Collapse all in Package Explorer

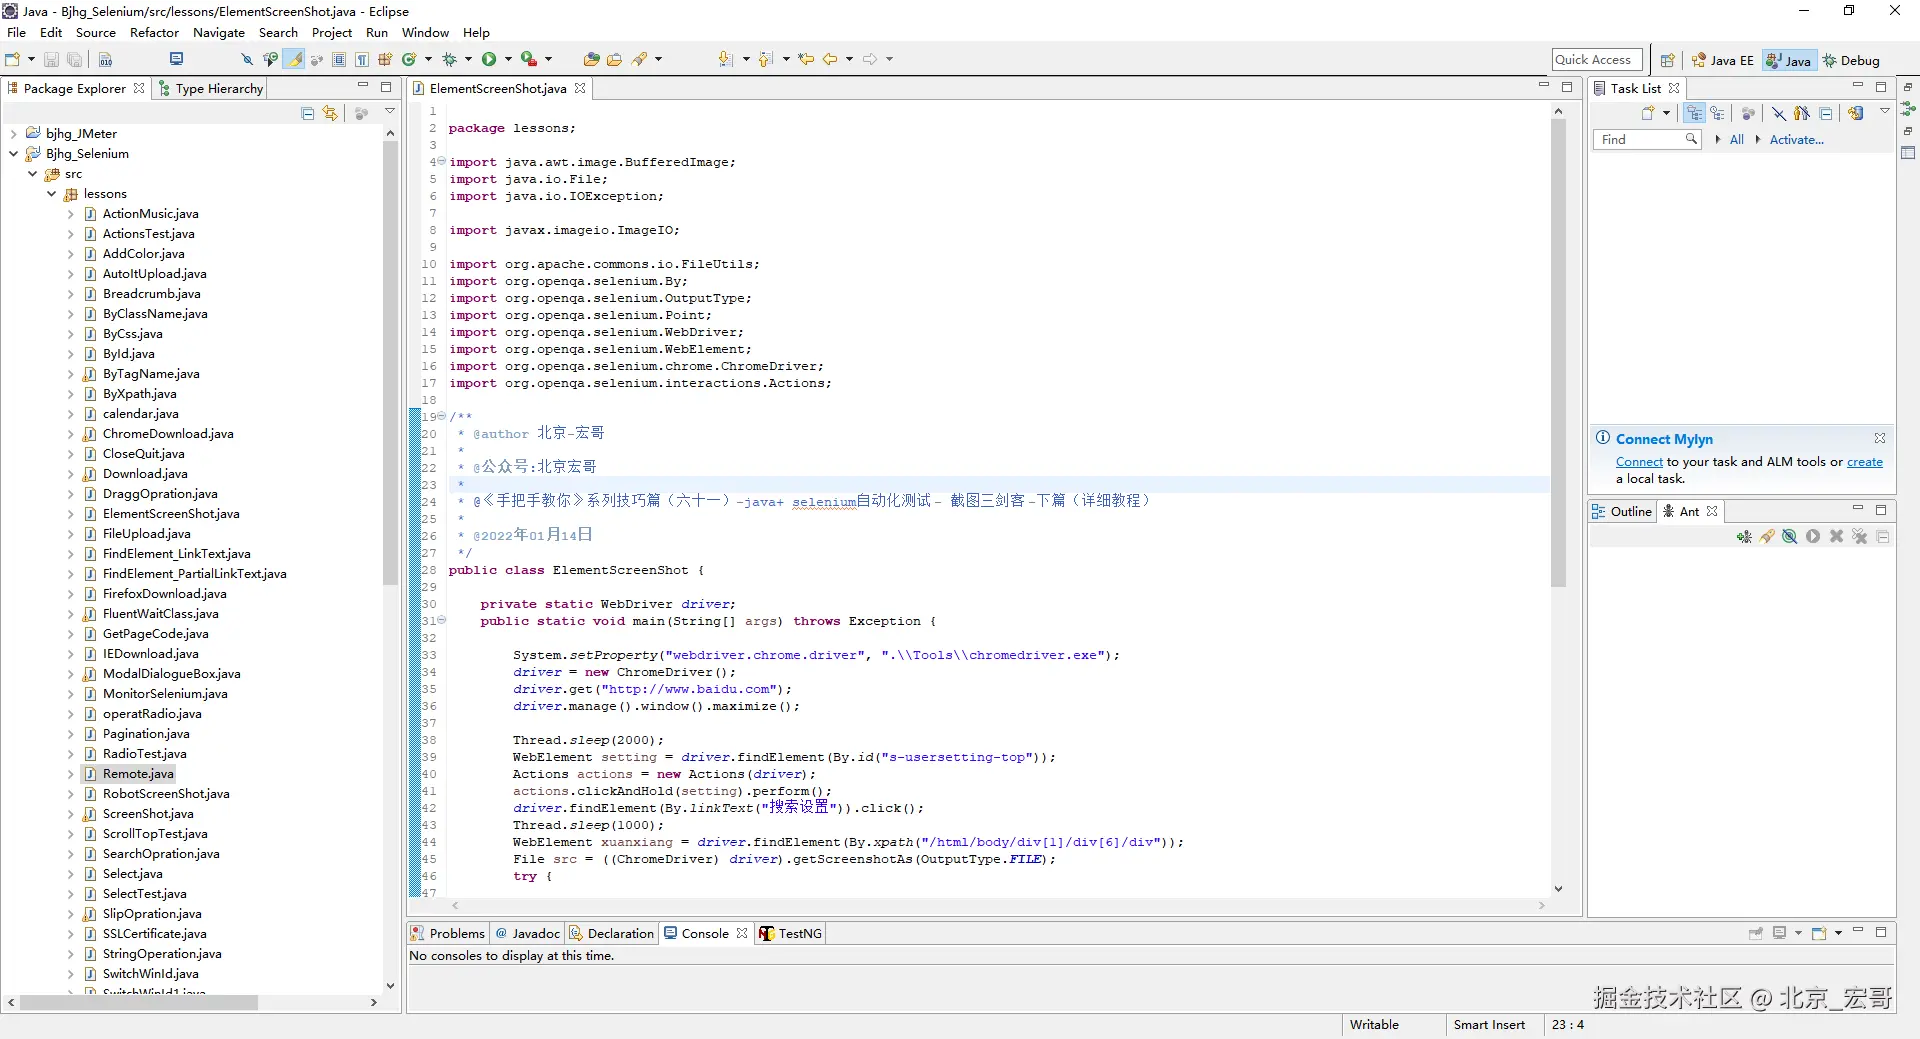tap(308, 114)
